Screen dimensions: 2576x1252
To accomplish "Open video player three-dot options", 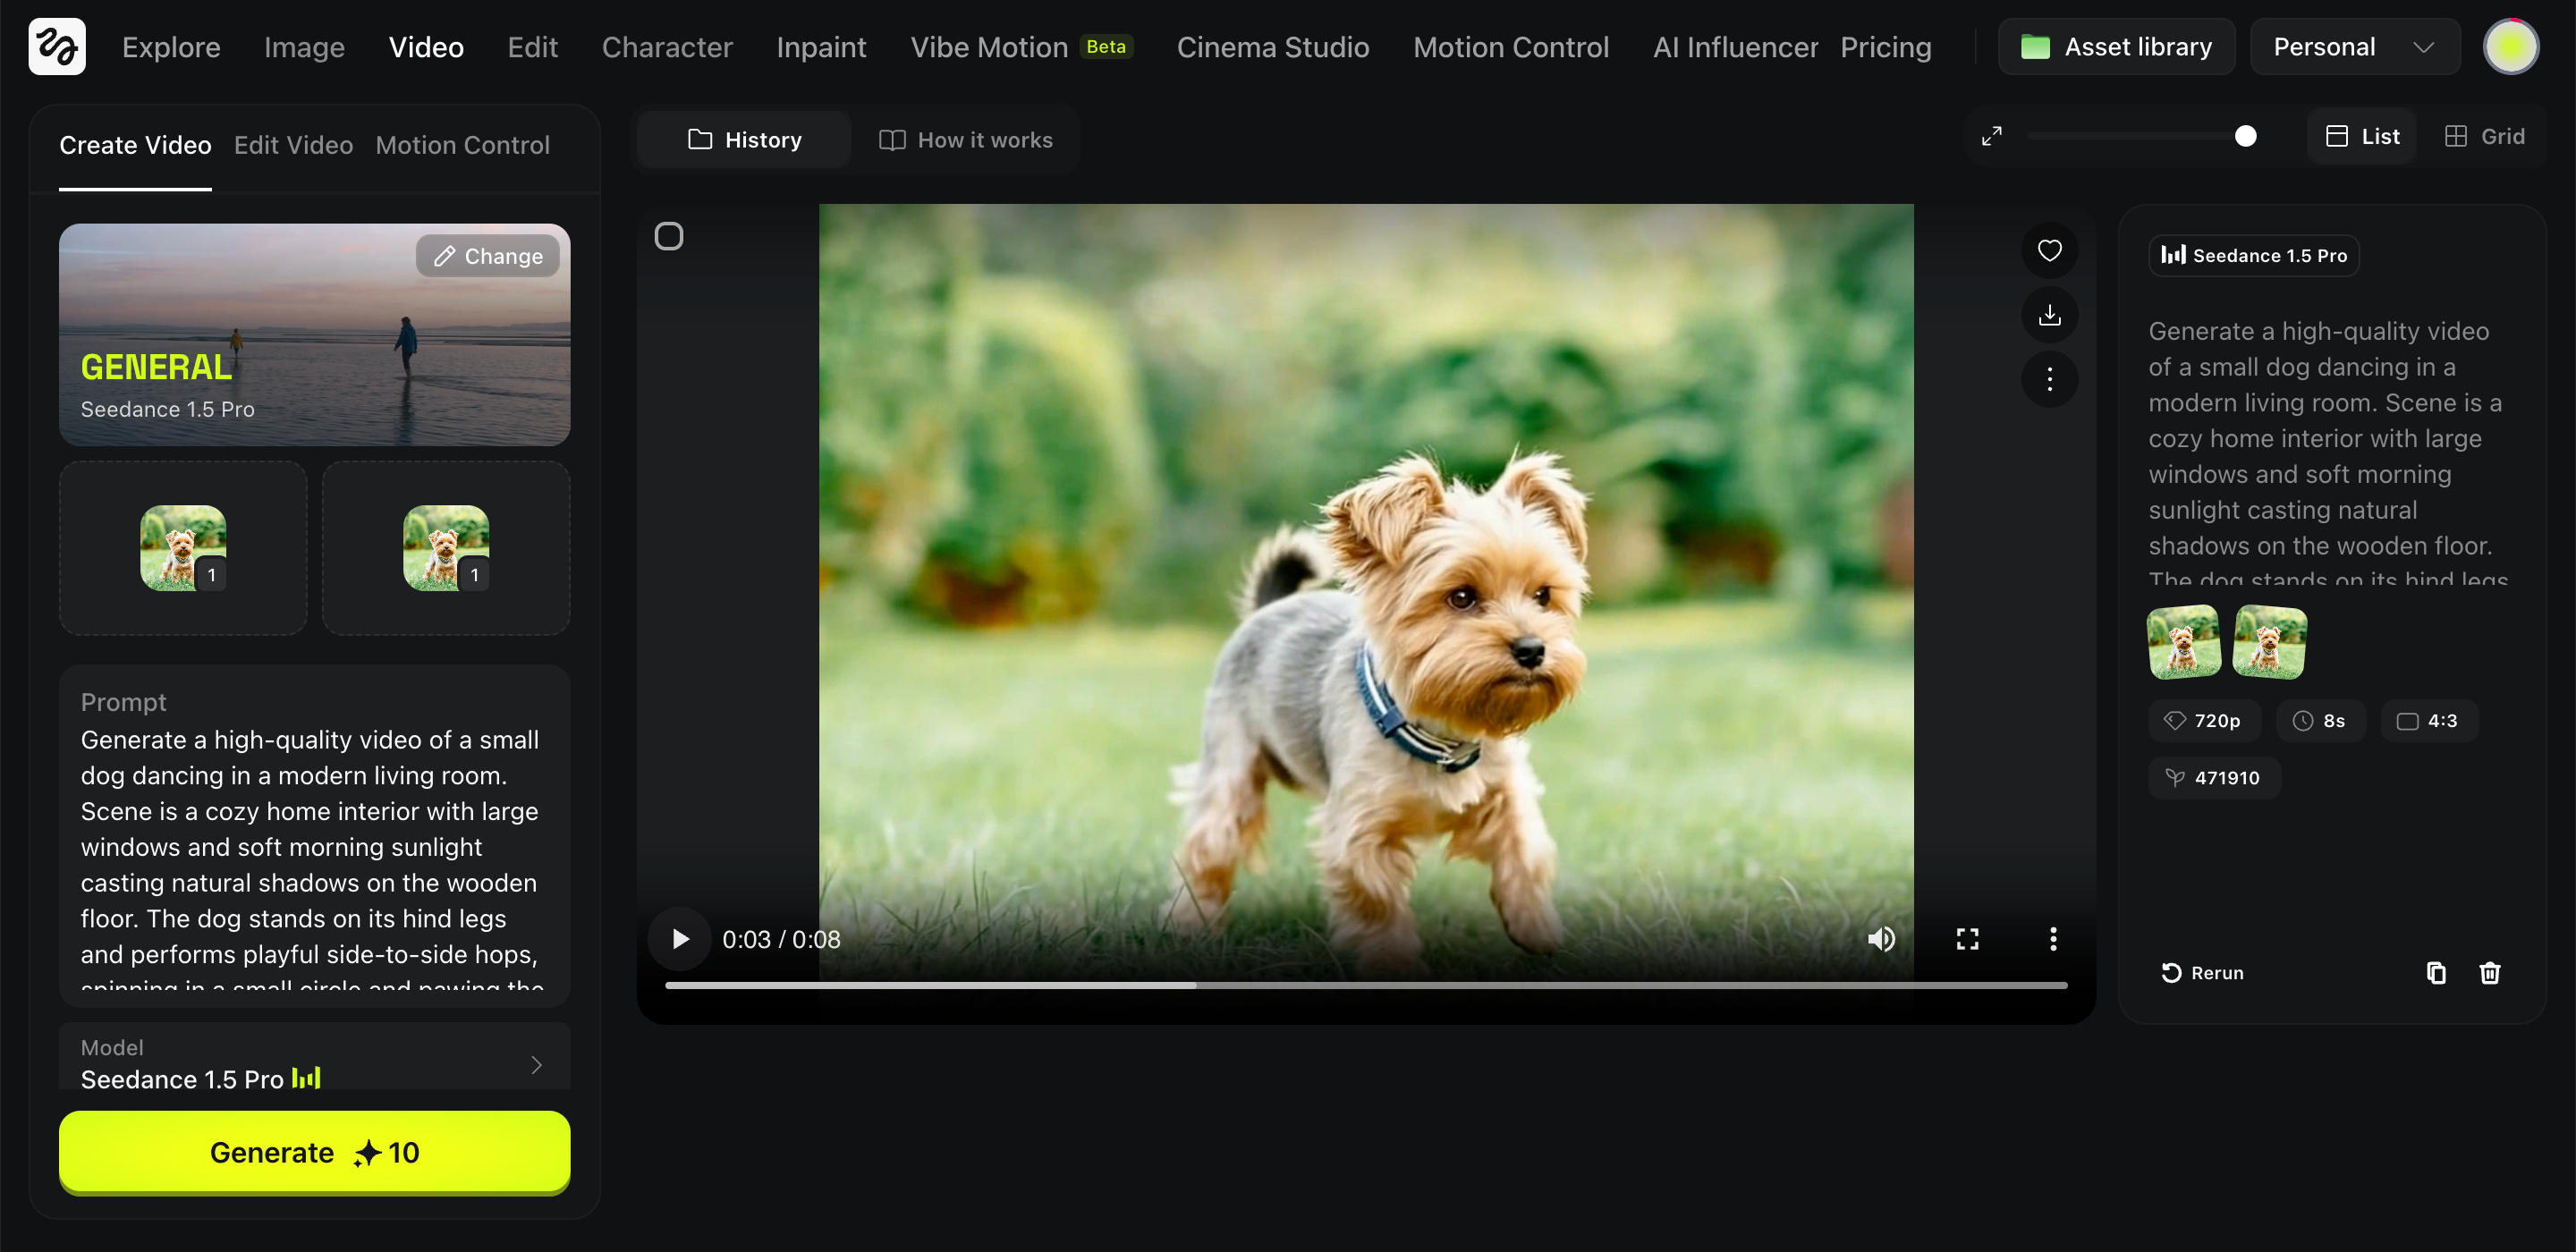I will (x=2052, y=938).
